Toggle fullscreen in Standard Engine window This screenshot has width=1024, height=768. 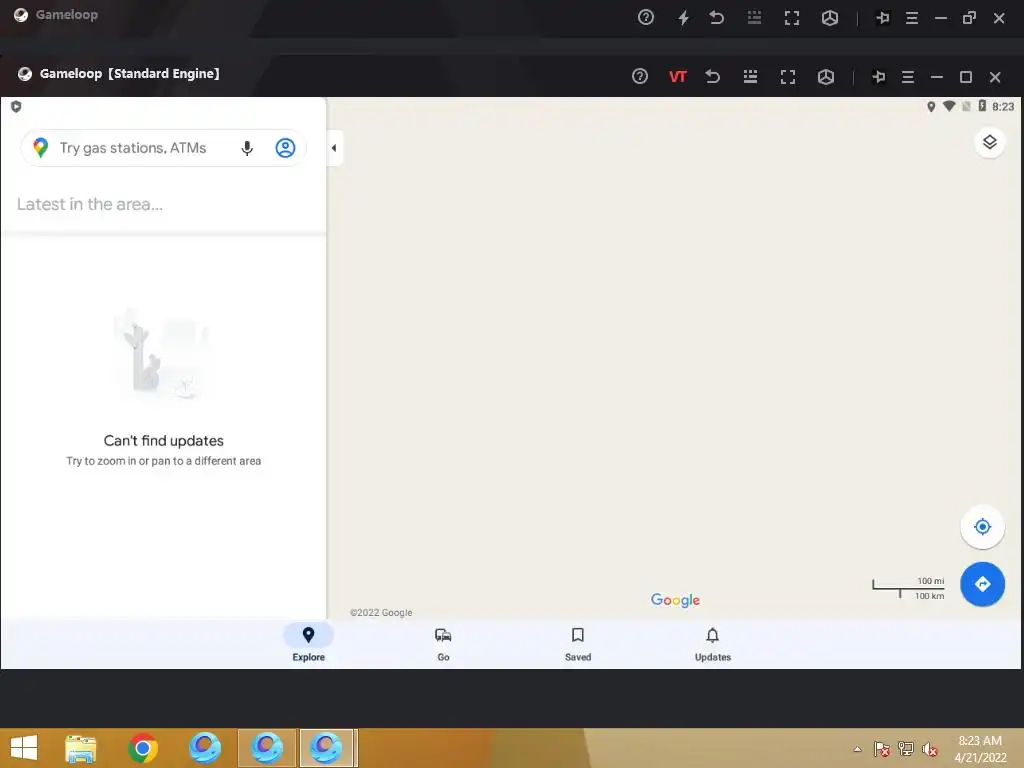[788, 77]
